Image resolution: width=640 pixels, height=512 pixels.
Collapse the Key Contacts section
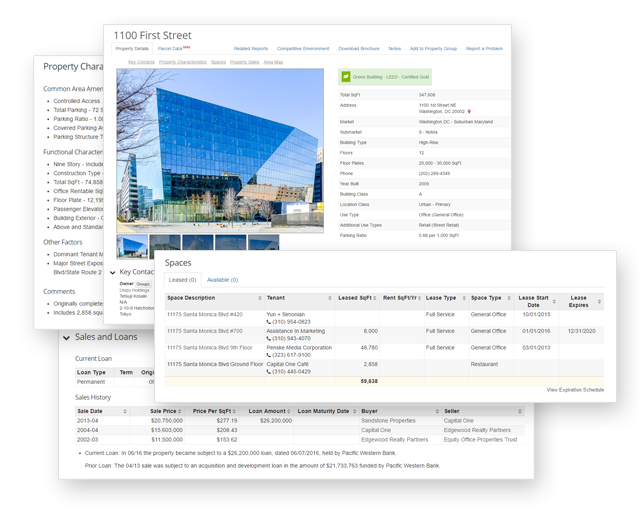click(111, 272)
